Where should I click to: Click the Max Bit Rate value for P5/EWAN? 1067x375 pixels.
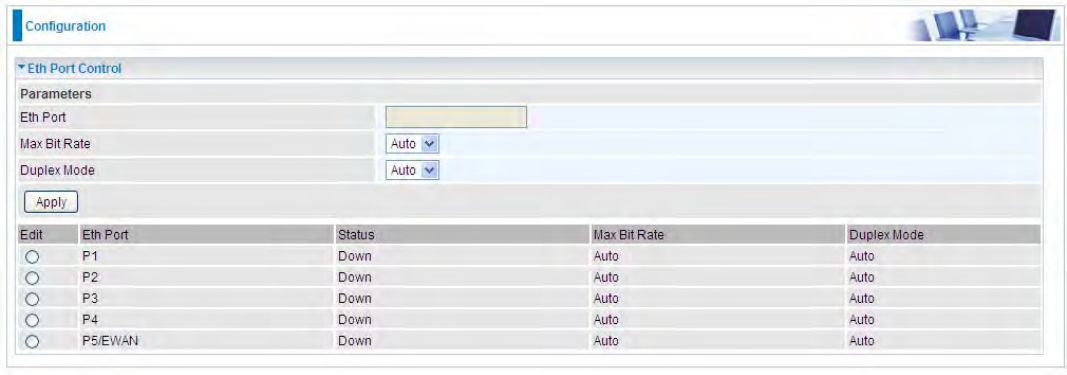[x=606, y=340]
